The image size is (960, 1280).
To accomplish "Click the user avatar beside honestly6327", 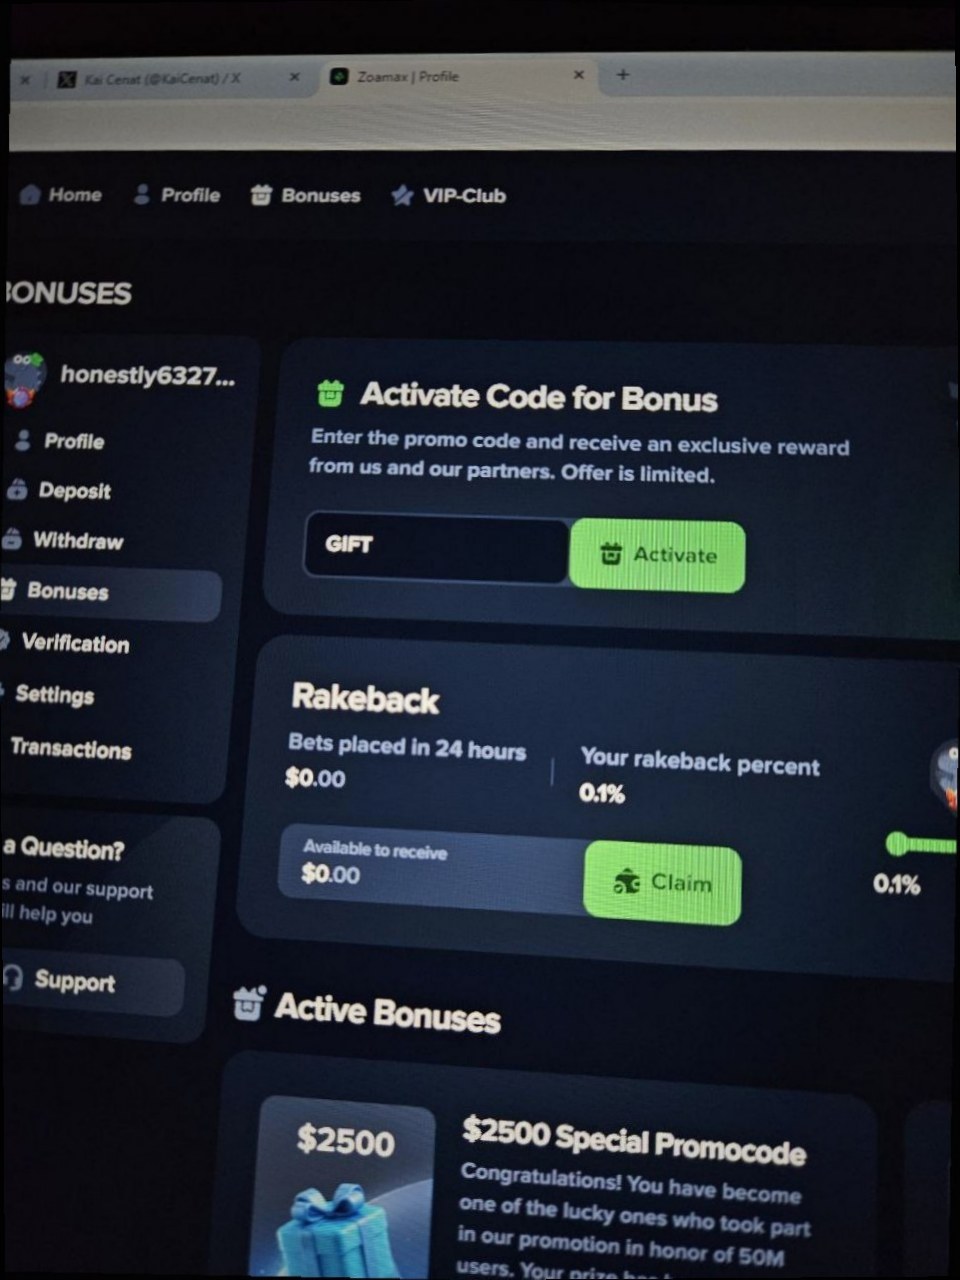I will pos(24,379).
